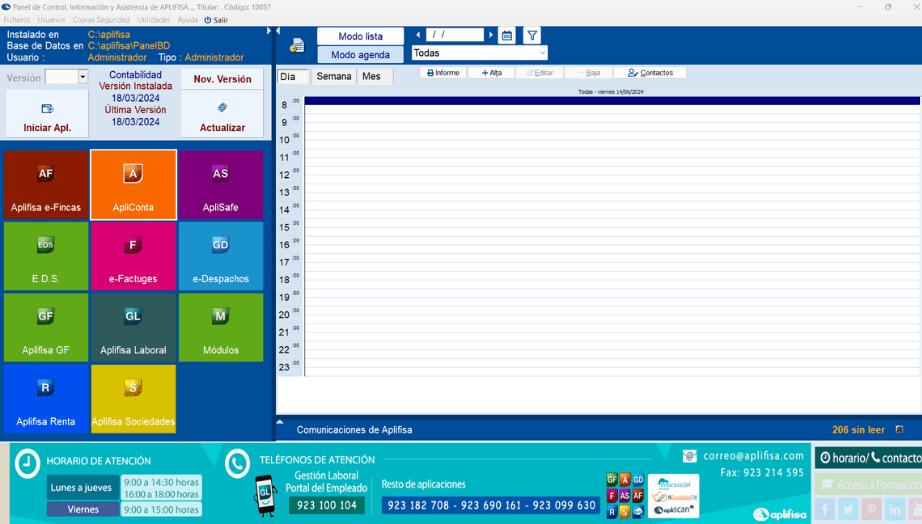The height and width of the screenshot is (524, 922).
Task: Click the Nov. Versión button
Action: pos(222,79)
